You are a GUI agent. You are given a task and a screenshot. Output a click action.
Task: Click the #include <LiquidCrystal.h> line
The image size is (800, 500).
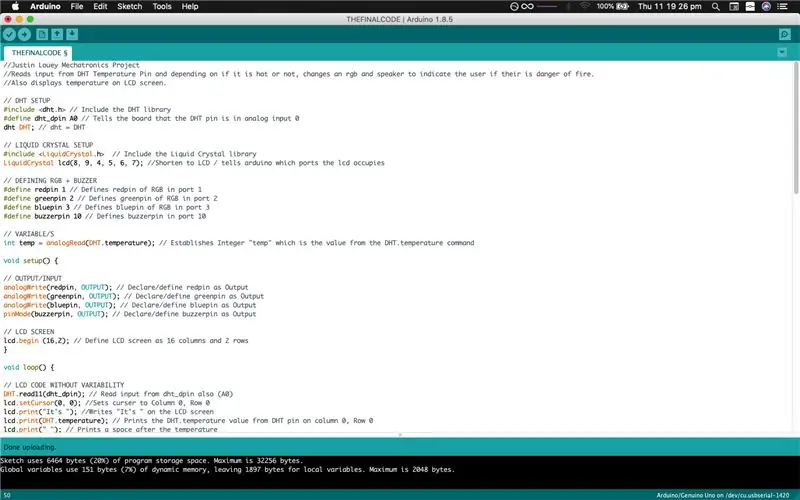pyautogui.click(x=130, y=154)
